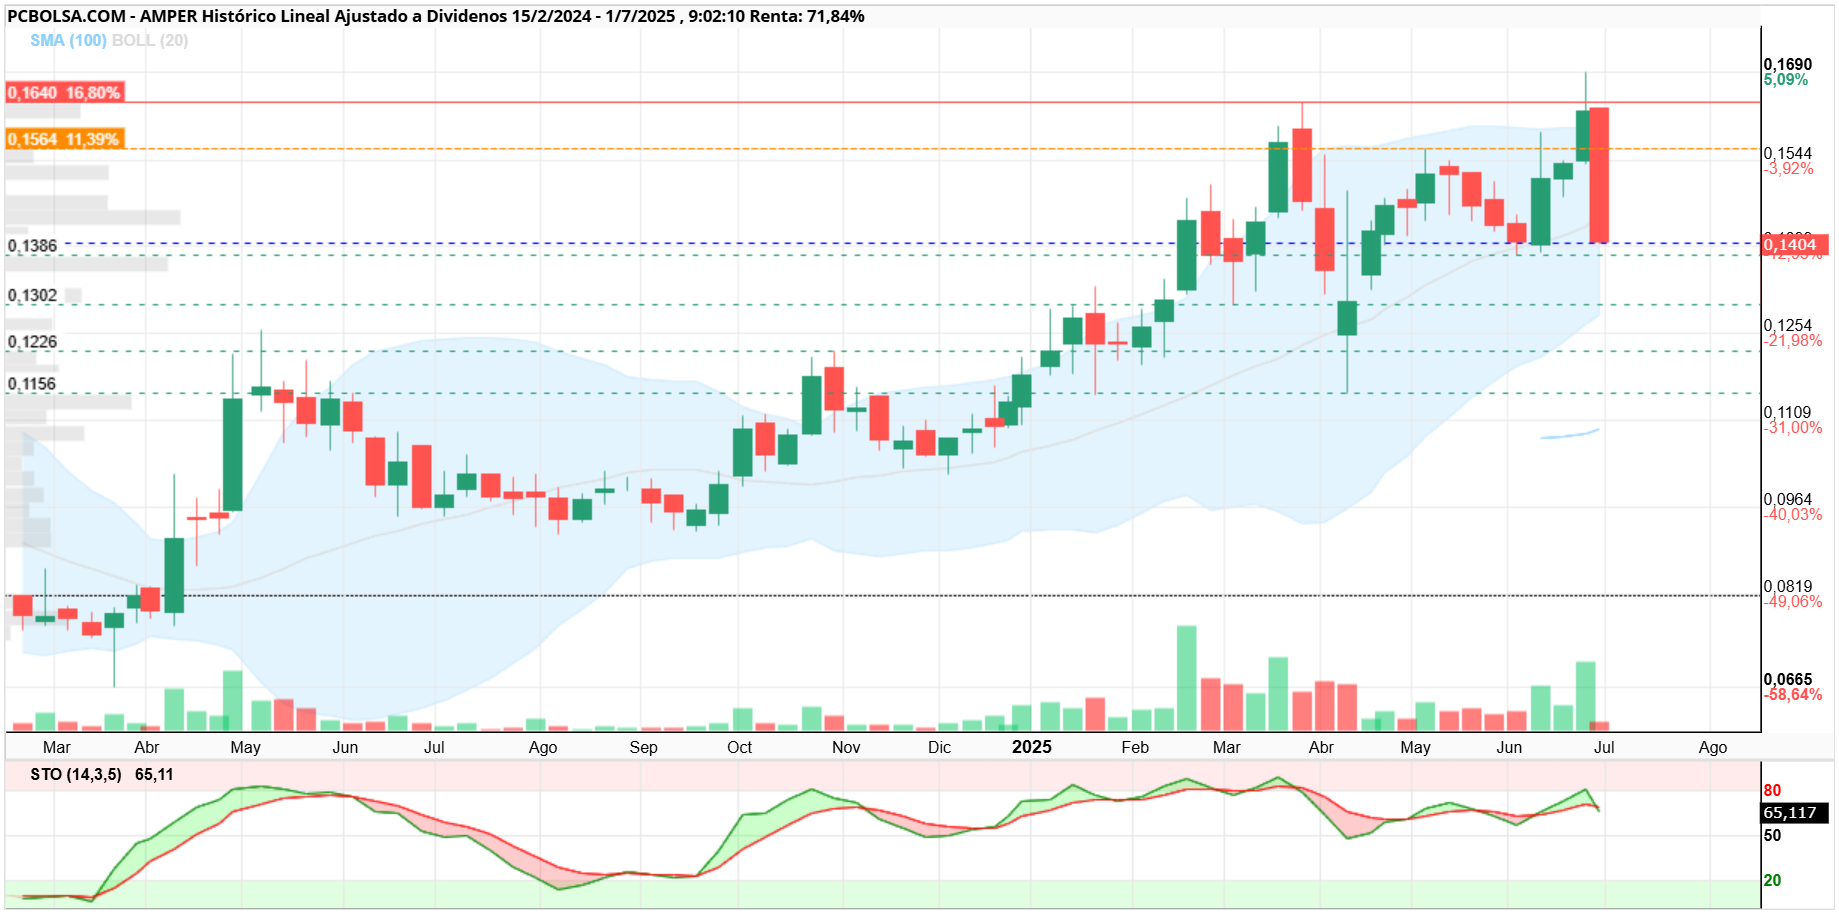Click the Nov time axis label
This screenshot has width=1839, height=914.
(846, 747)
